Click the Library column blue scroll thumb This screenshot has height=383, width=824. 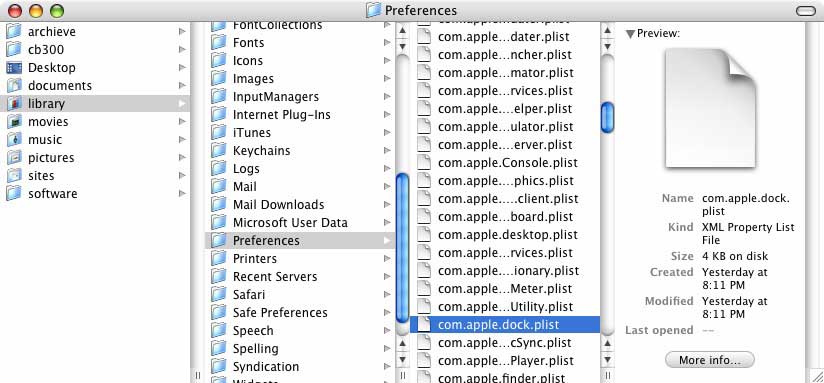[402, 247]
